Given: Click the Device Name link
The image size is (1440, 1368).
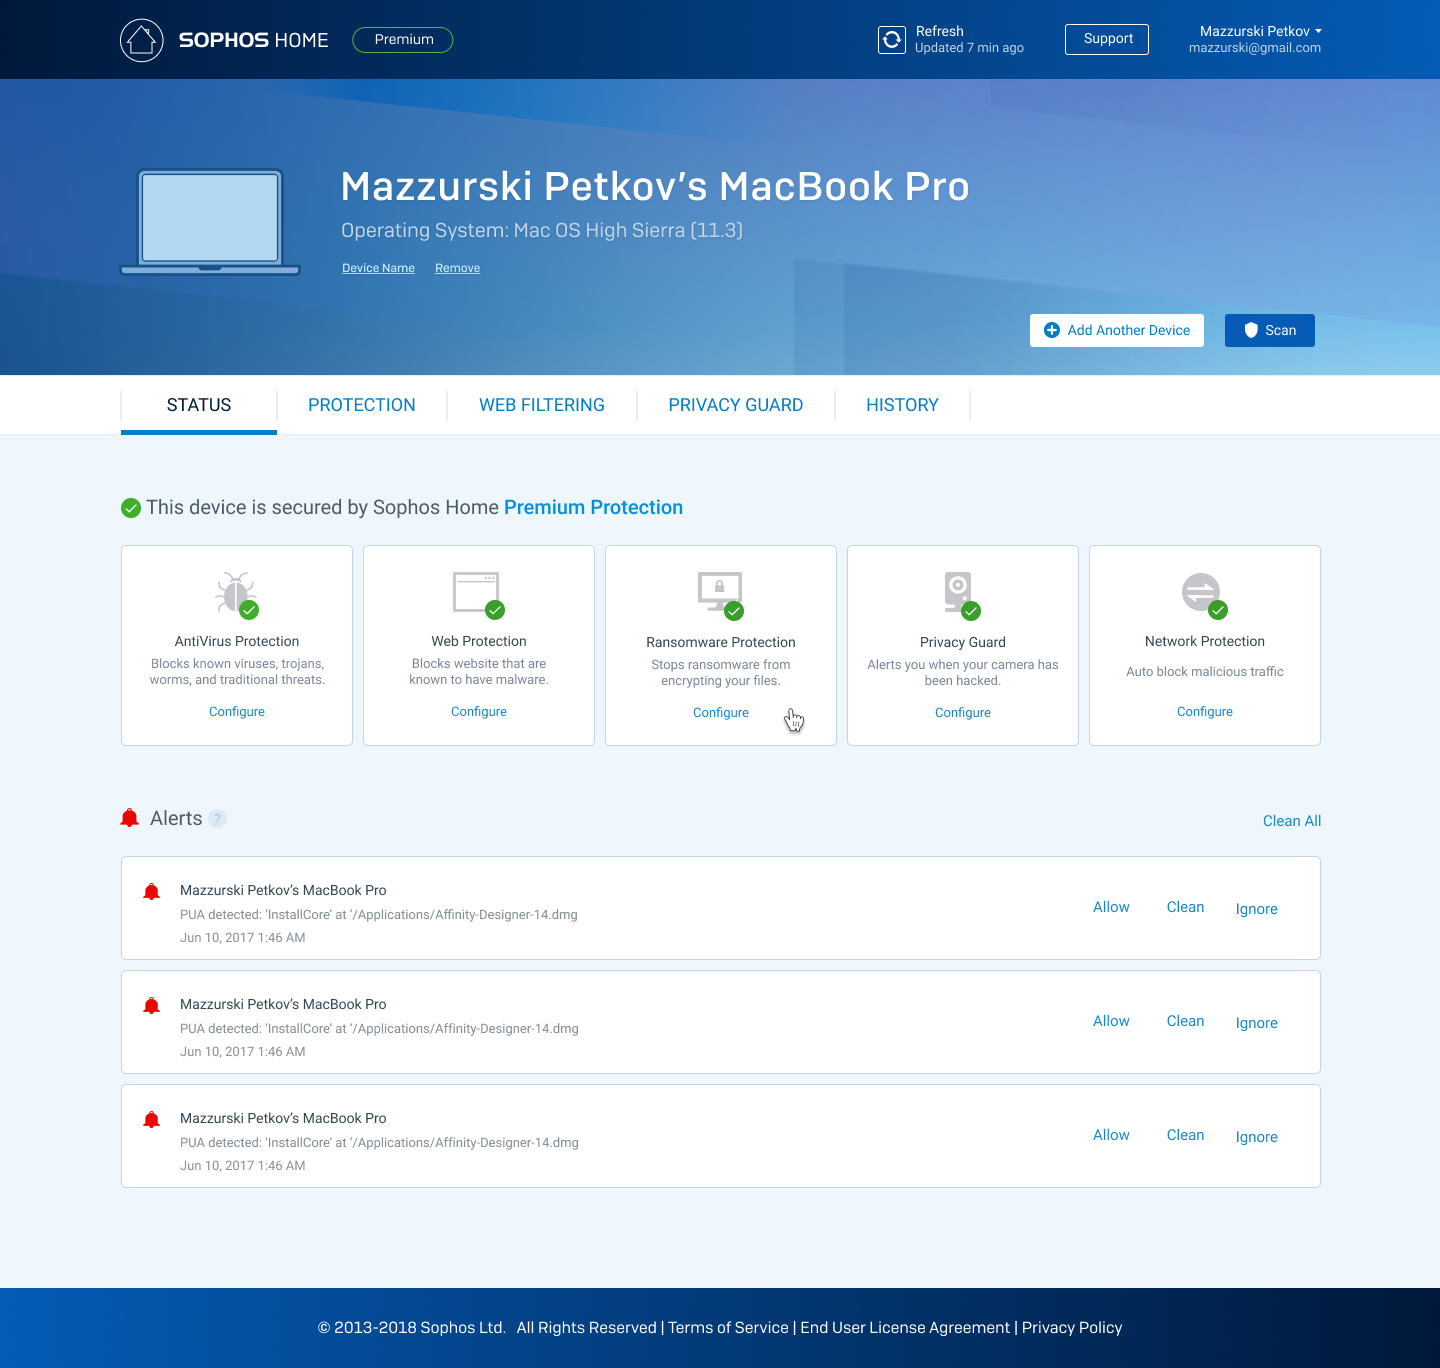Looking at the screenshot, I should (378, 268).
